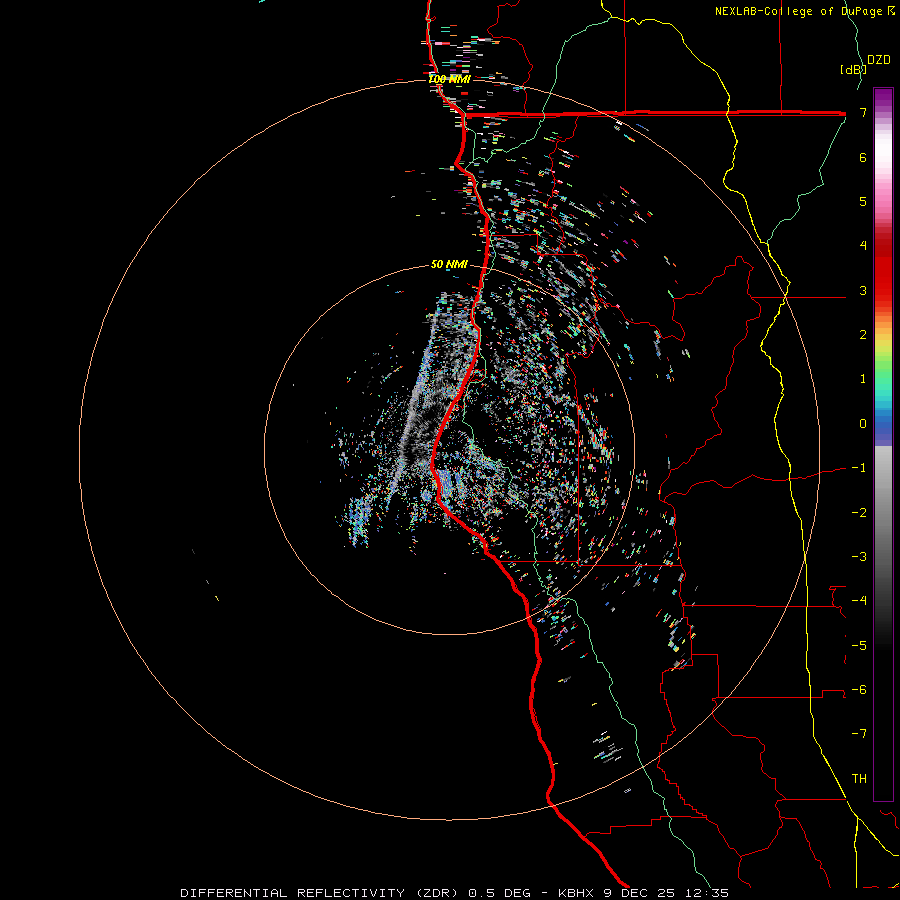Click the 6 dB scale value
This screenshot has width=900, height=900.
coord(863,157)
